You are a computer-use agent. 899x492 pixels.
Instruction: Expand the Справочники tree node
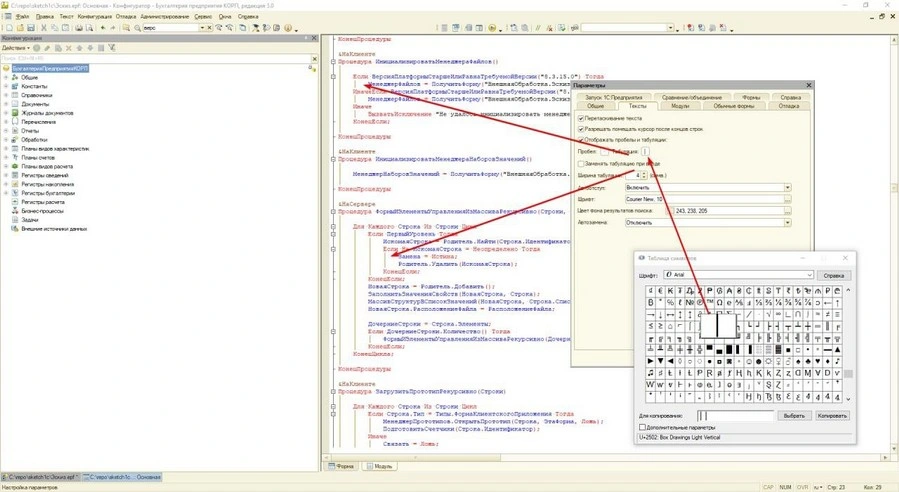[6, 95]
